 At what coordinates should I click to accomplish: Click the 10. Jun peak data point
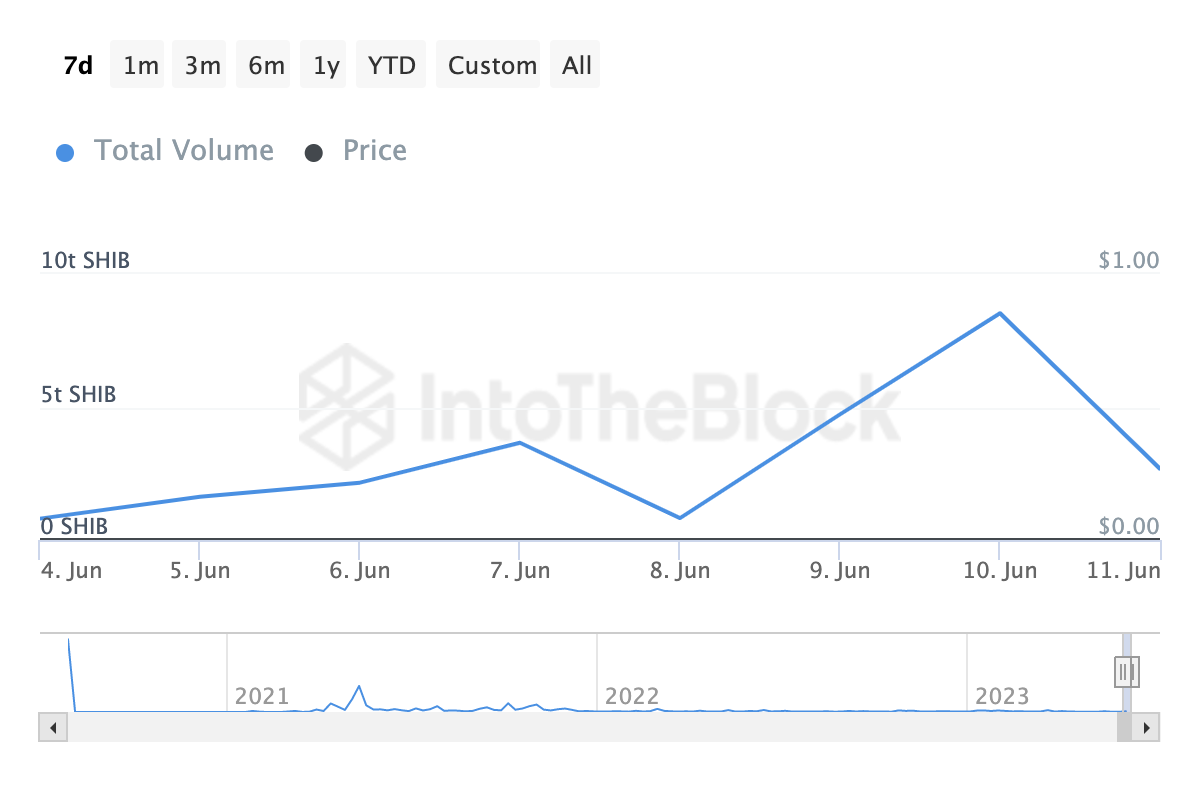[x=999, y=314]
